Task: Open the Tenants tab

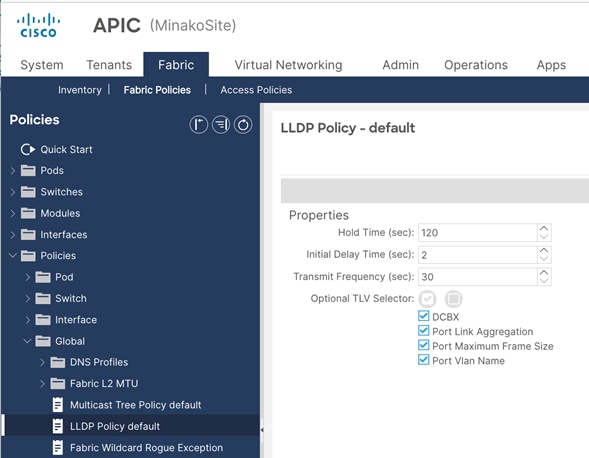Action: (109, 65)
